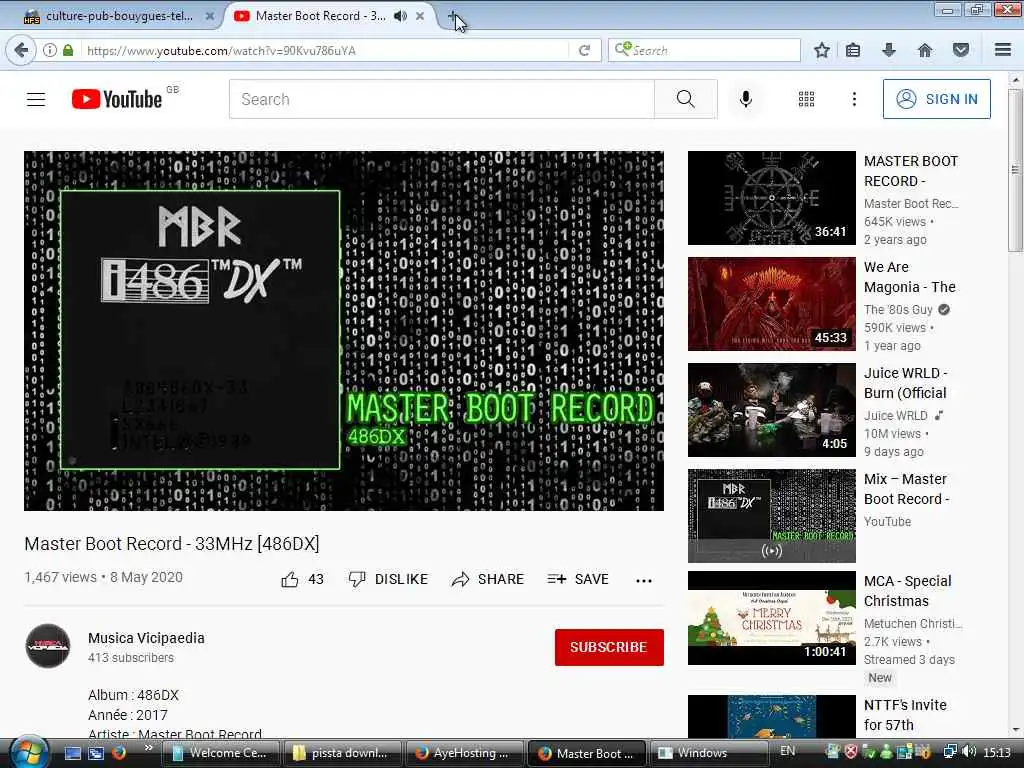Image resolution: width=1024 pixels, height=768 pixels.
Task: Open the MASTER BOOT RECORD 36:41 thumbnail
Action: coord(771,198)
